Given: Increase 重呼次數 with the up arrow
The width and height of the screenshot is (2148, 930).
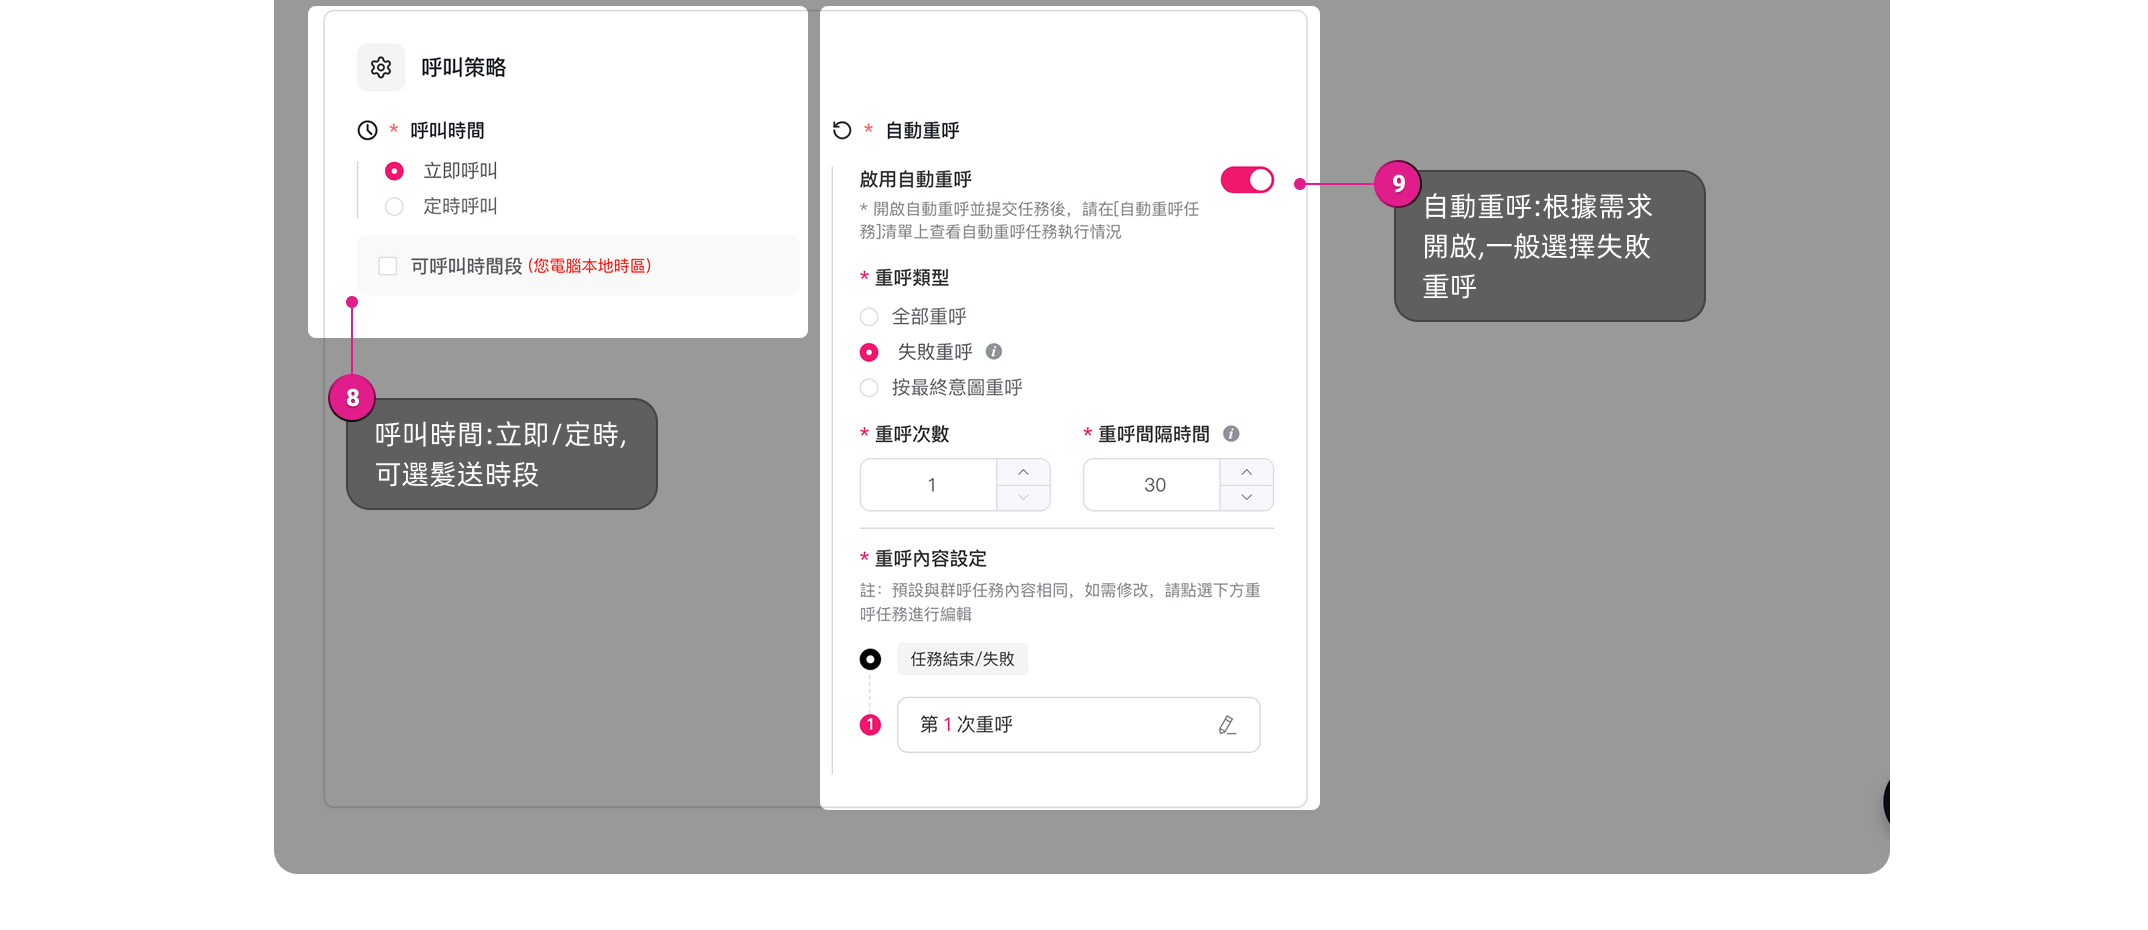Looking at the screenshot, I should click(1023, 472).
